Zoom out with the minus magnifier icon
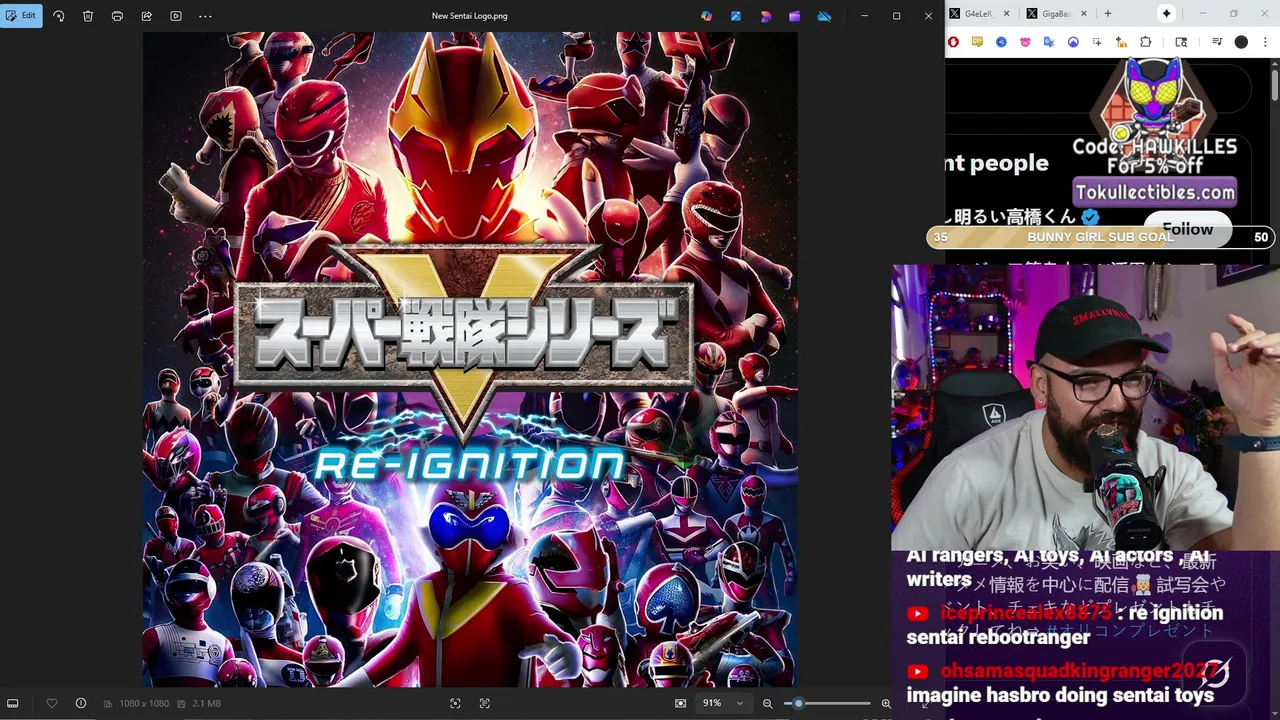The height and width of the screenshot is (720, 1280). coord(767,703)
